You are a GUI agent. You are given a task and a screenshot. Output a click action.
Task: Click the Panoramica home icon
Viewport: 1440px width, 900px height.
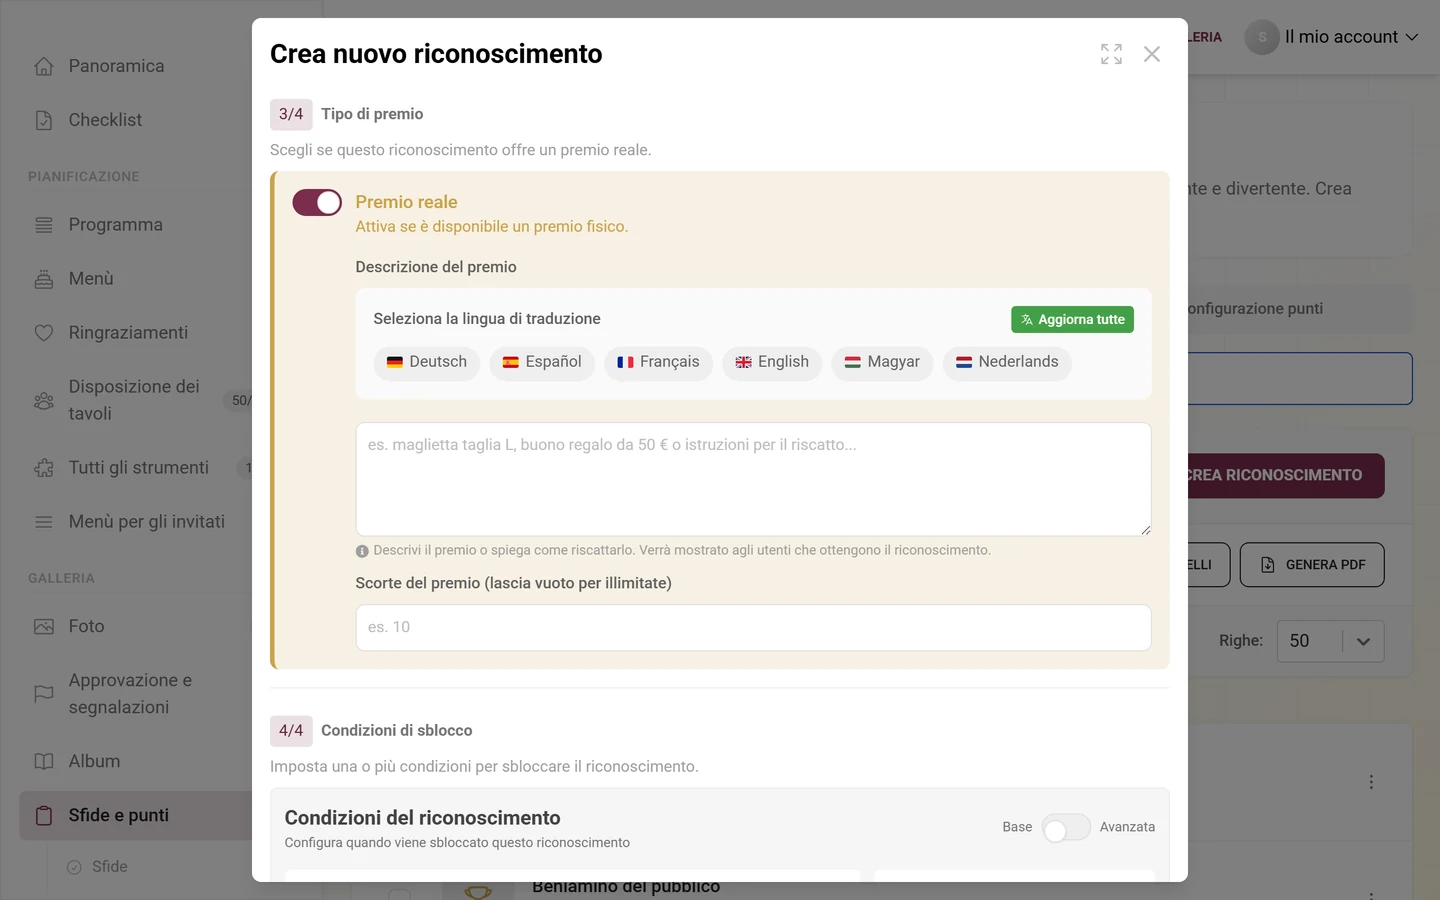click(x=44, y=66)
